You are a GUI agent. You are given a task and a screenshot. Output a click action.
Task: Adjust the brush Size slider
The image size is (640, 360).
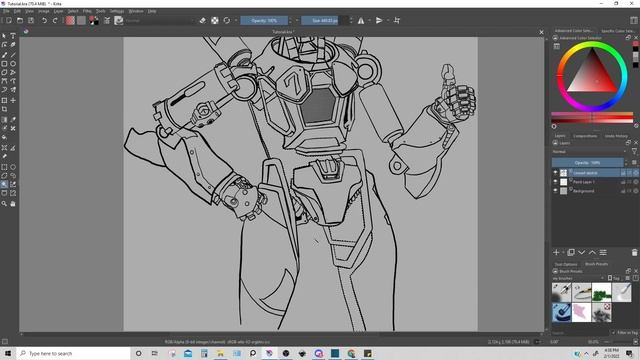[x=325, y=20]
